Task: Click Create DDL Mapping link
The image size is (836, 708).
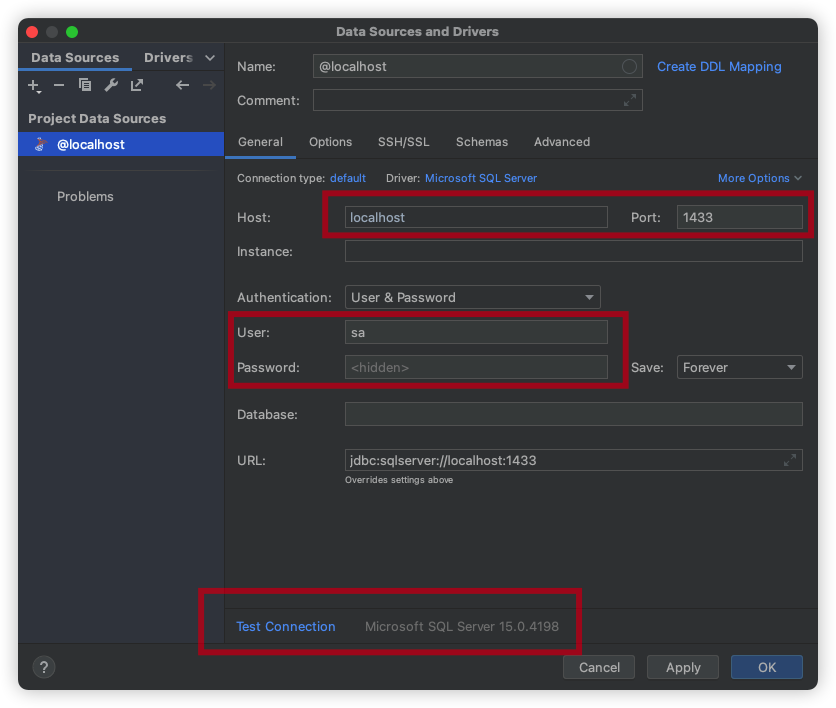Action: (719, 66)
